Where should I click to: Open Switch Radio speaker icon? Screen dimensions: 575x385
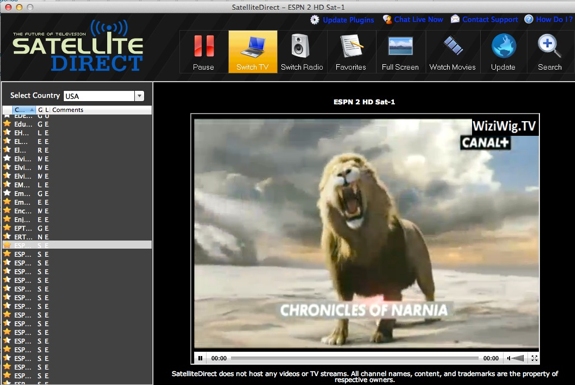click(x=301, y=46)
